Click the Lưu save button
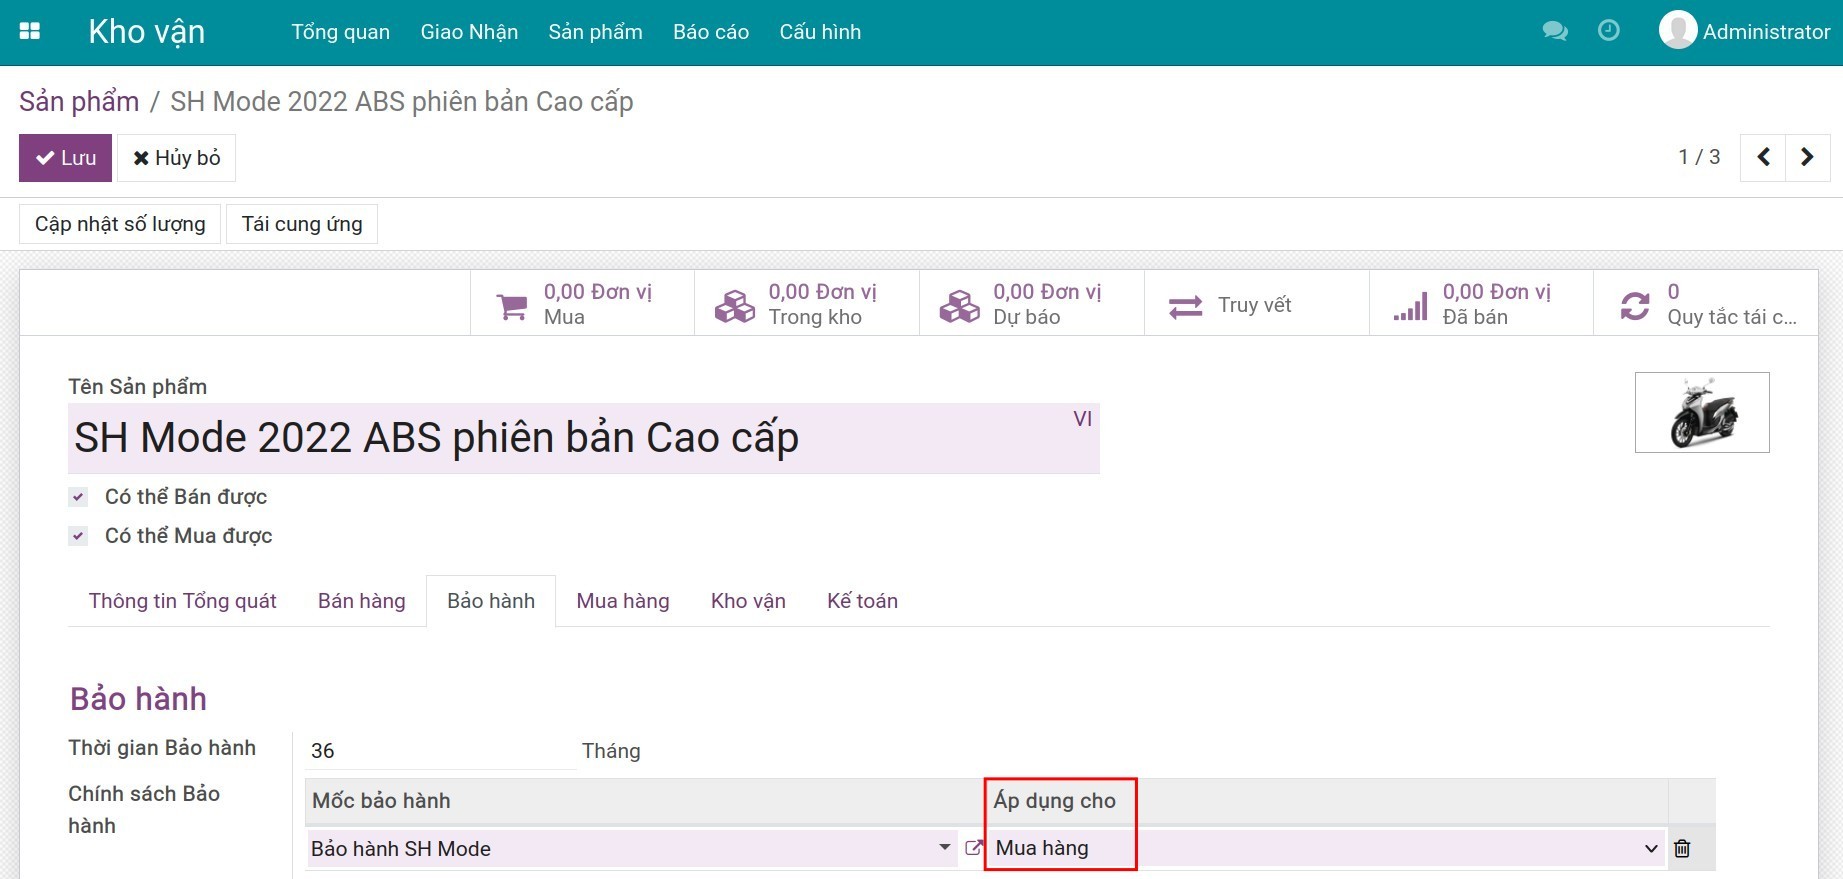 coord(65,158)
